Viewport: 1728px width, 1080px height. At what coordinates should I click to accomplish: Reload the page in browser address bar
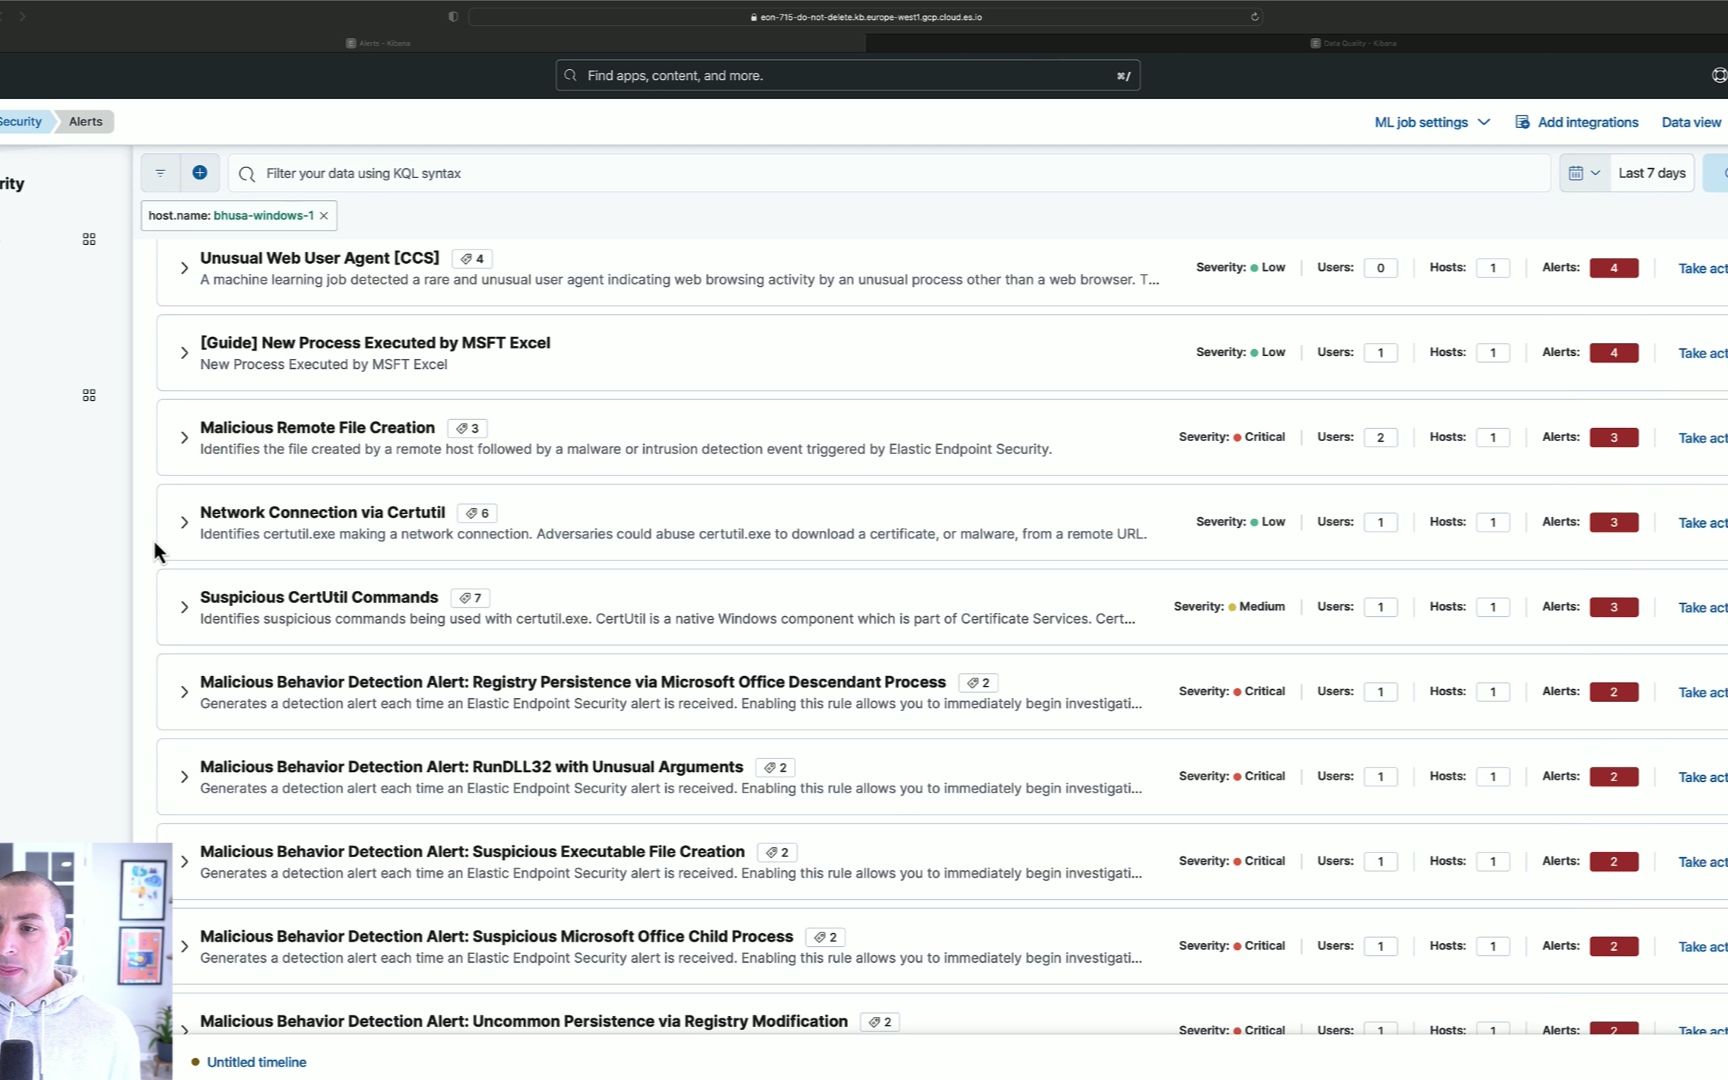pos(1254,17)
